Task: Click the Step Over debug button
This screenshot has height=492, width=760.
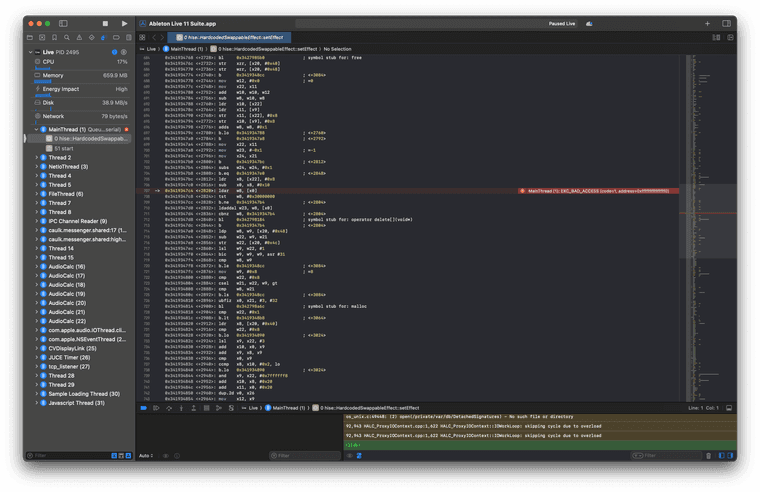Action: [169, 408]
